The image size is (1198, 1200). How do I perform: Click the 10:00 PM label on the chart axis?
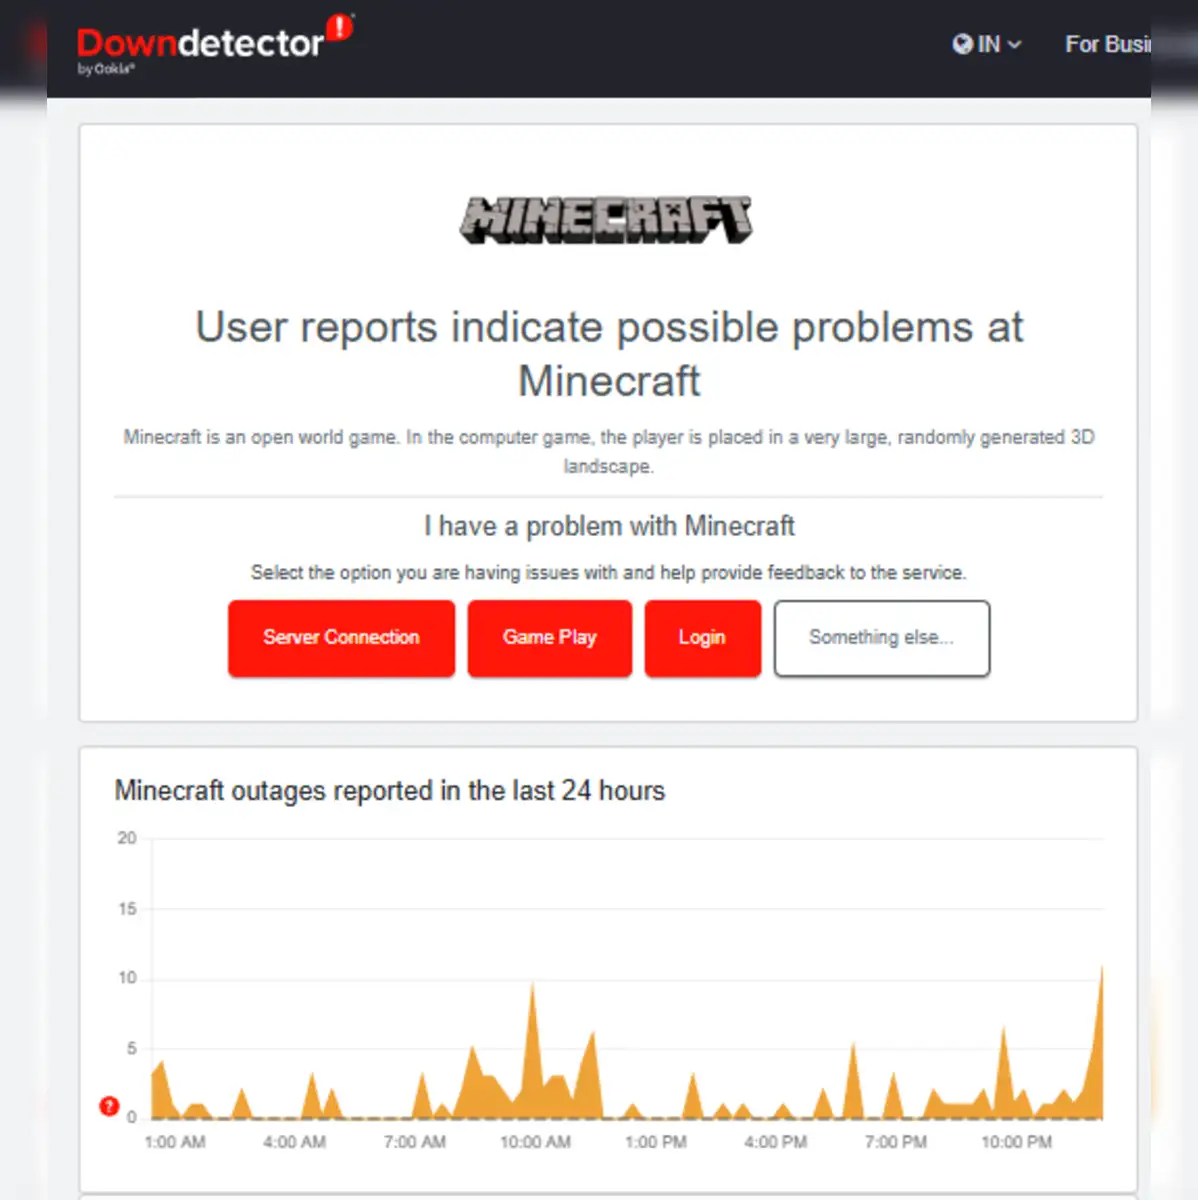(x=1016, y=1142)
